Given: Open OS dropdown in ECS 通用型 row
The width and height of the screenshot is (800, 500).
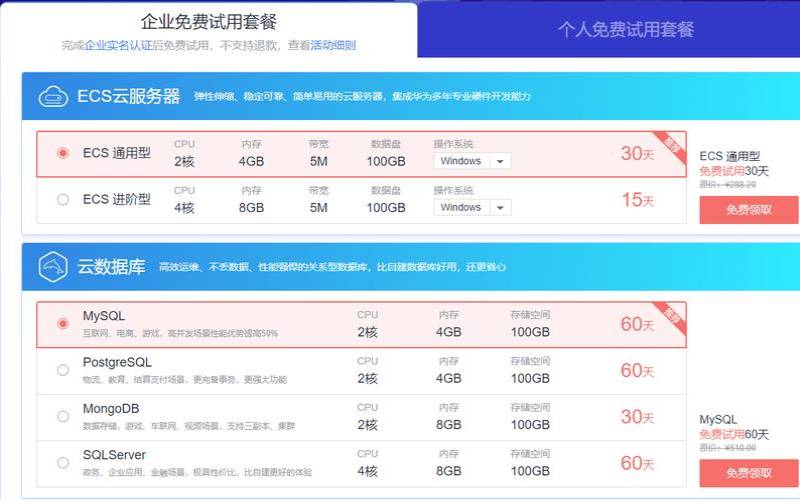Looking at the screenshot, I should 472,161.
